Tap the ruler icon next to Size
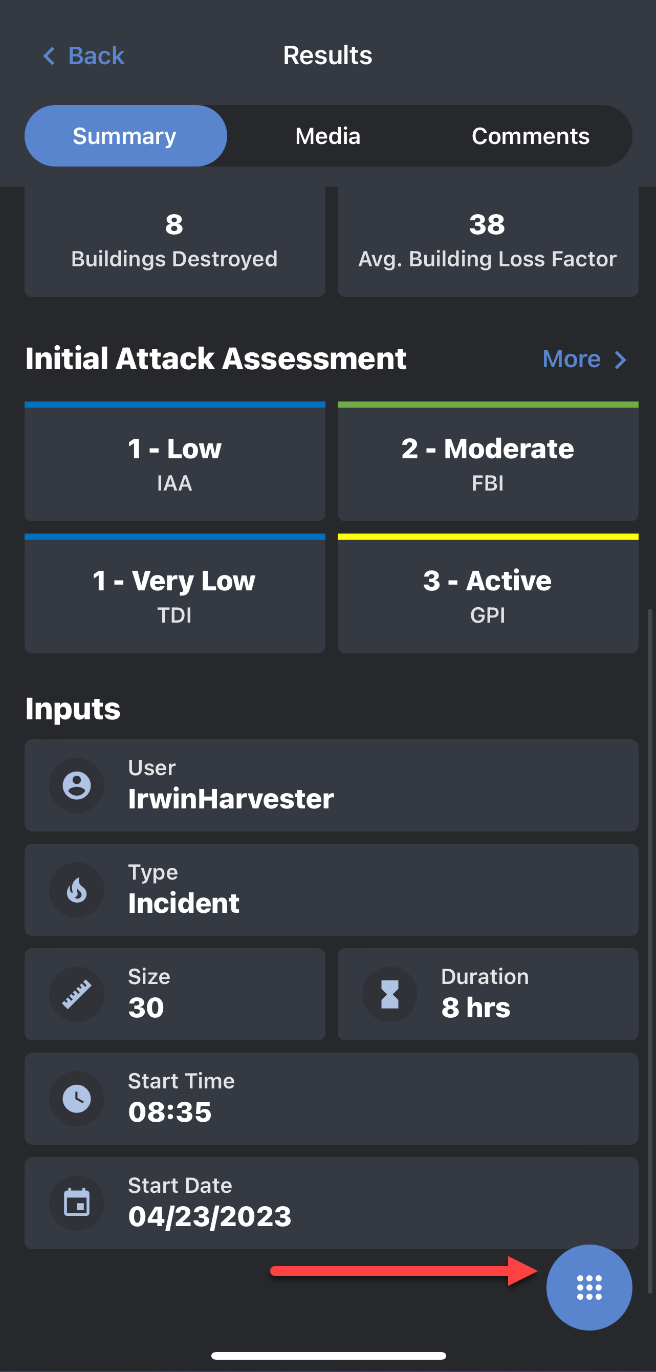The height and width of the screenshot is (1372, 656). 77,994
